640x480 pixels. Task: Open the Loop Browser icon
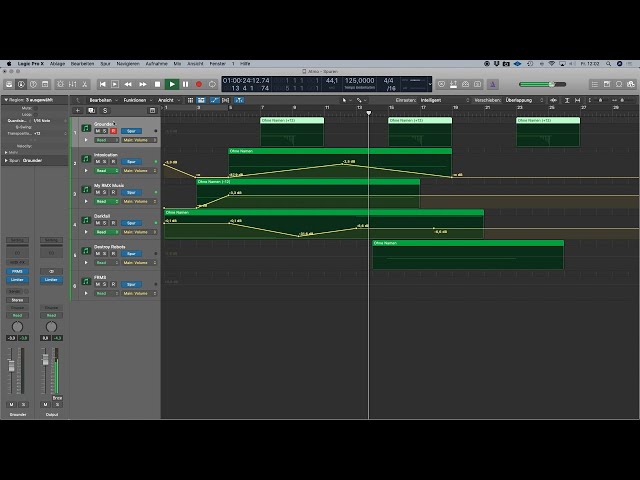(x=619, y=84)
